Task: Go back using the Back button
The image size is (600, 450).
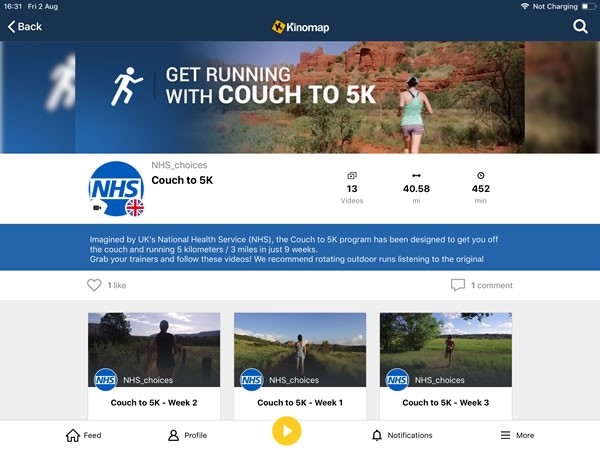Action: tap(25, 27)
